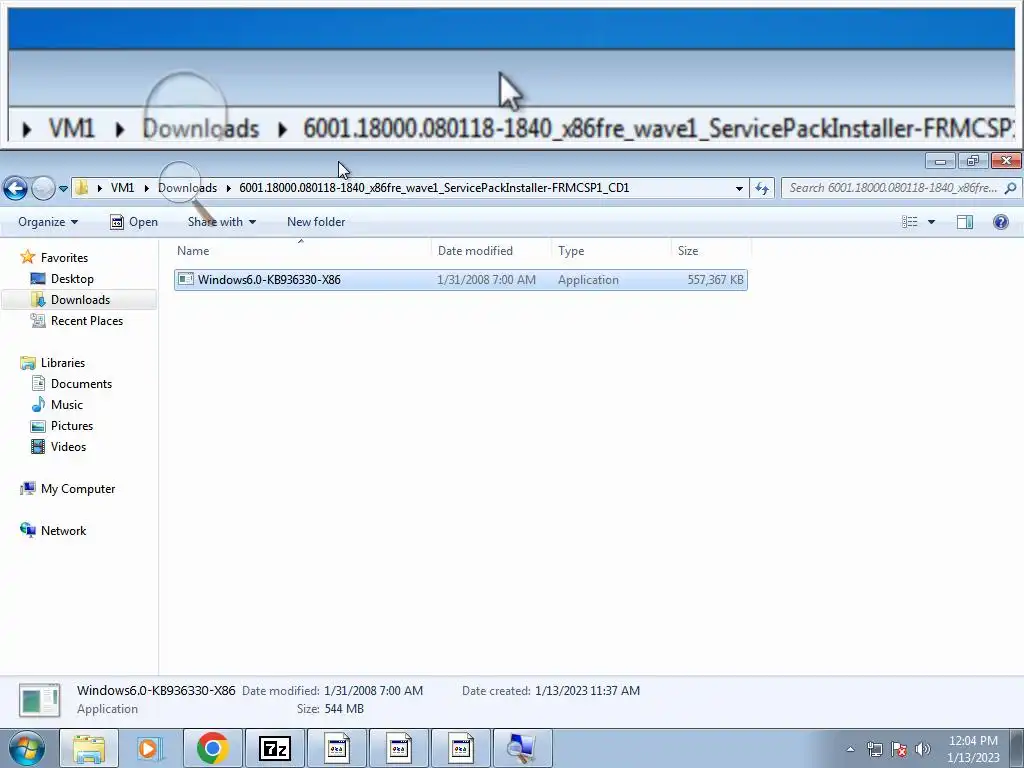Toggle the preview pane icon
This screenshot has height=768, width=1024.
(x=965, y=222)
